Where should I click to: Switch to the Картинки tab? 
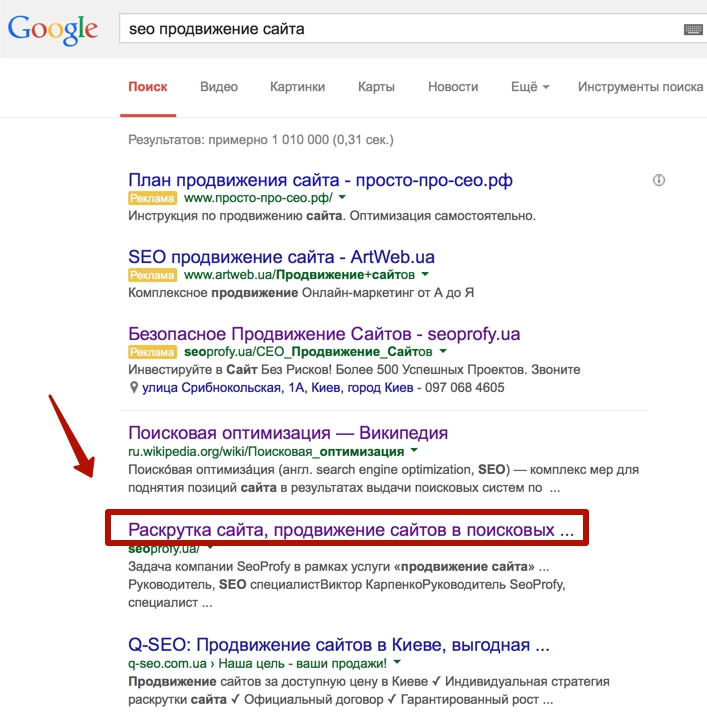point(297,87)
